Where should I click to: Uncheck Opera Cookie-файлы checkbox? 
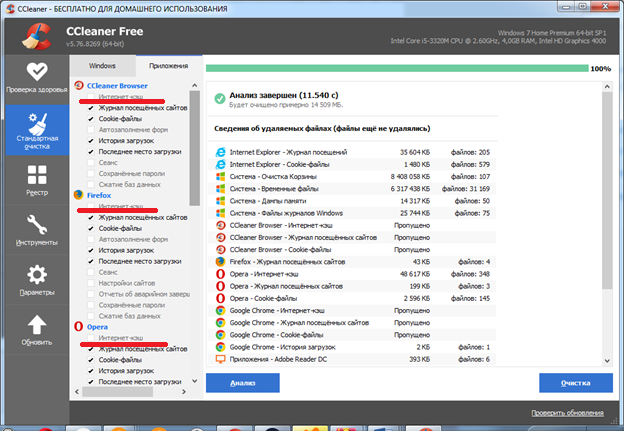click(x=91, y=360)
